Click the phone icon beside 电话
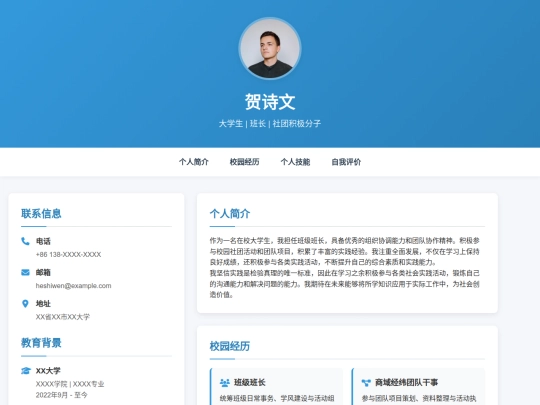Image resolution: width=540 pixels, height=405 pixels. pos(25,241)
